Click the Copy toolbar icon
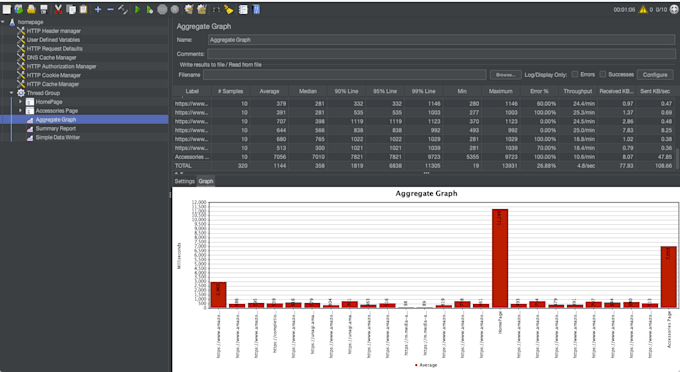The width and height of the screenshot is (680, 372). tap(71, 9)
